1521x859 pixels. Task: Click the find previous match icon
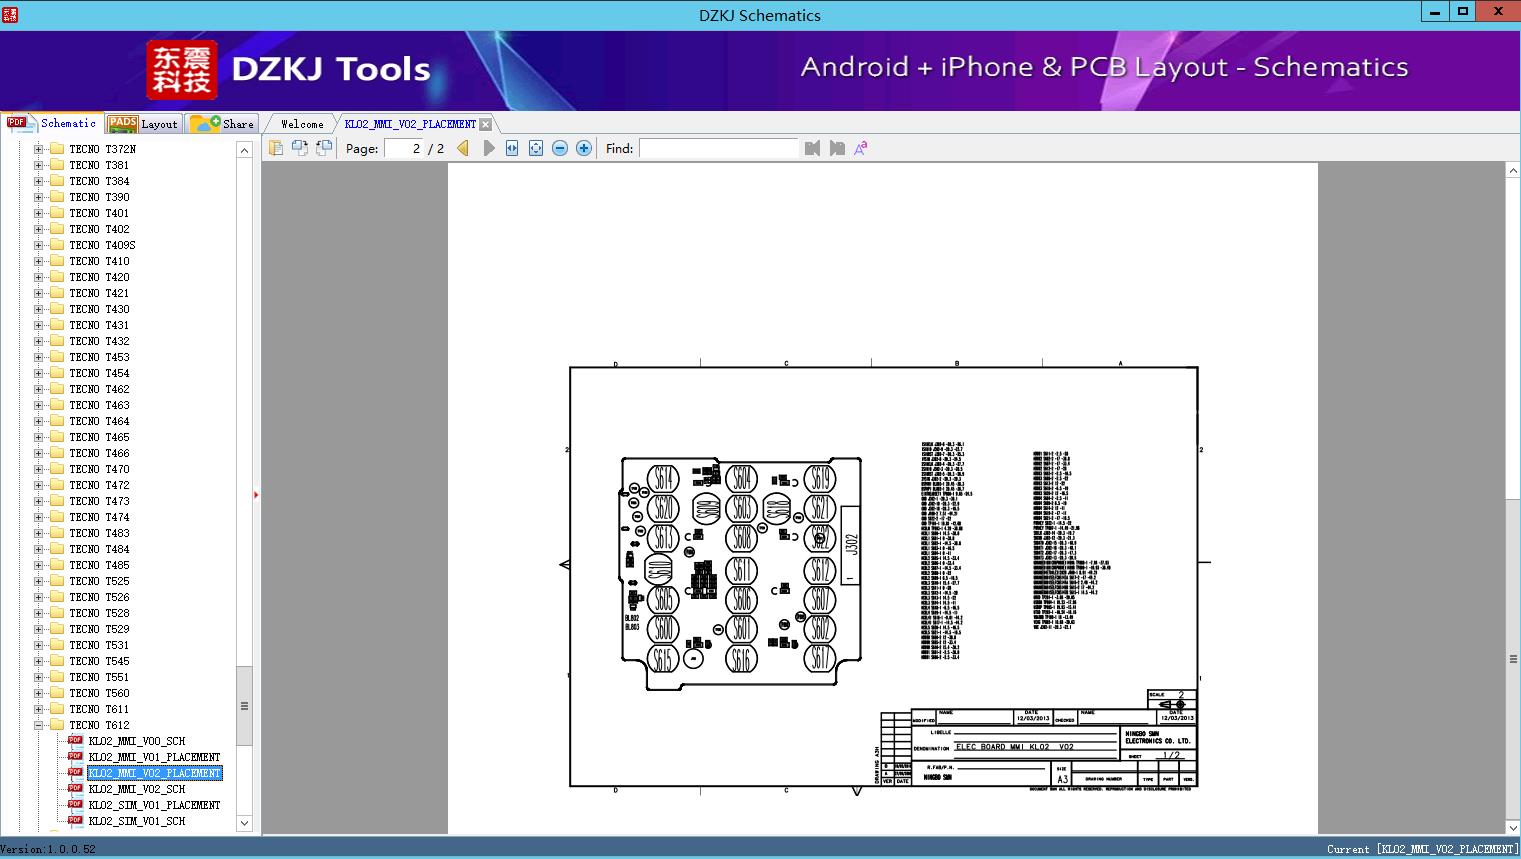(x=812, y=148)
